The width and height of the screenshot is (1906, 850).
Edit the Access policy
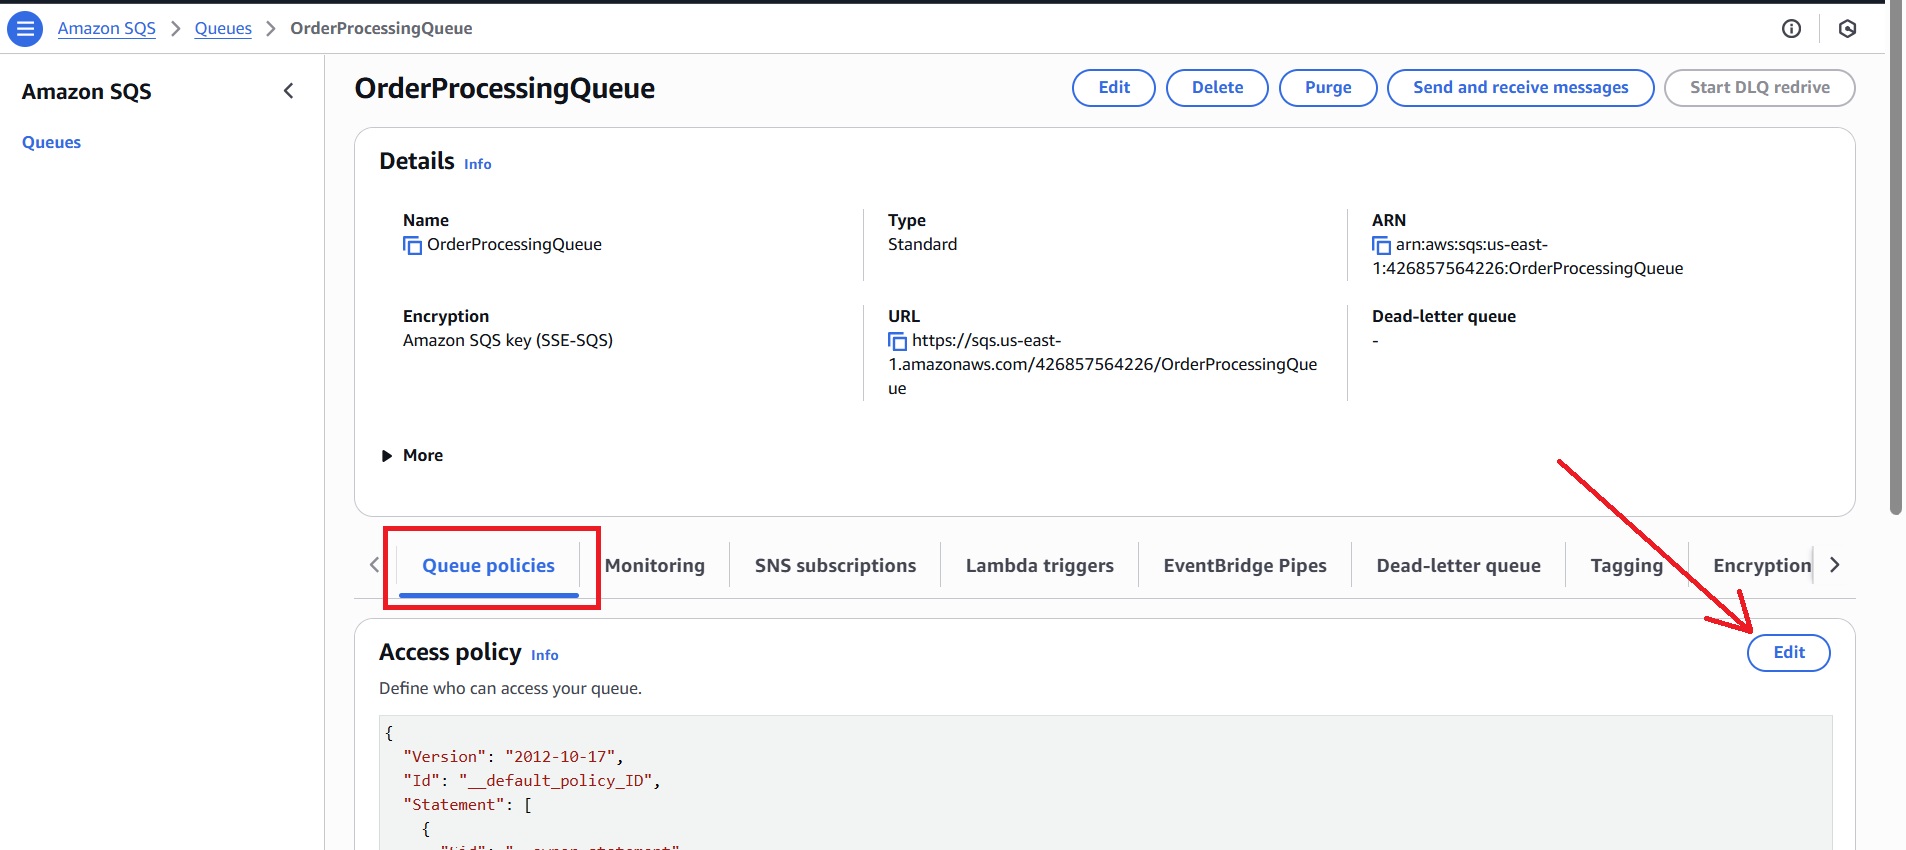pos(1788,652)
